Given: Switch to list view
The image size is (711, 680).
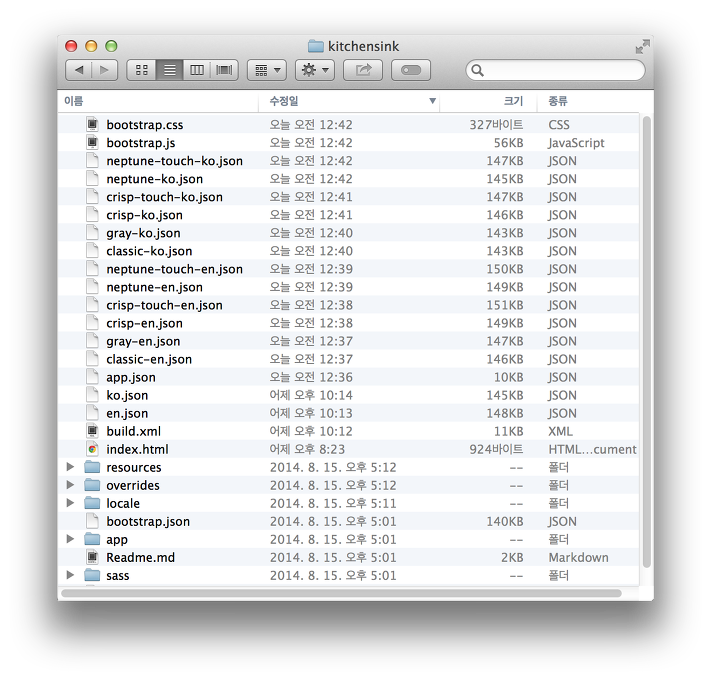Looking at the screenshot, I should coord(170,70).
